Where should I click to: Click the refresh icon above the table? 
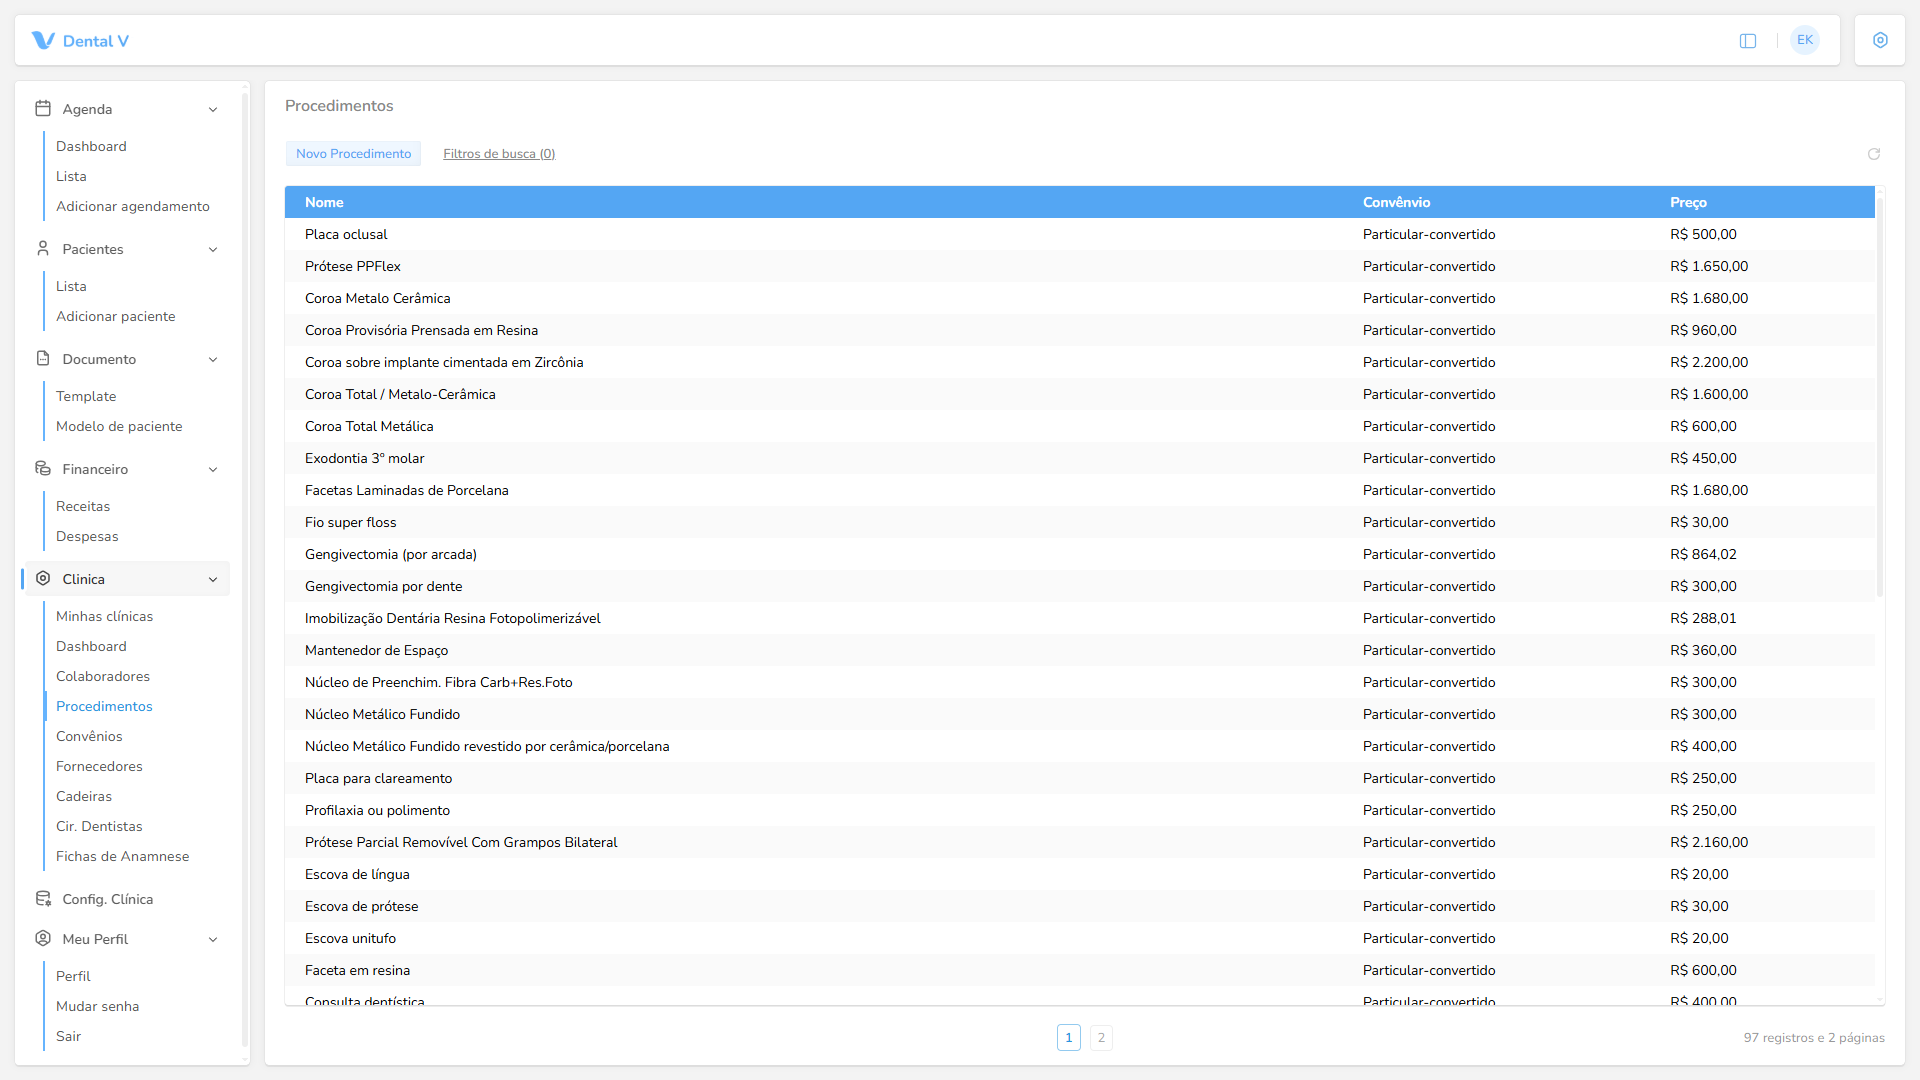pos(1874,154)
